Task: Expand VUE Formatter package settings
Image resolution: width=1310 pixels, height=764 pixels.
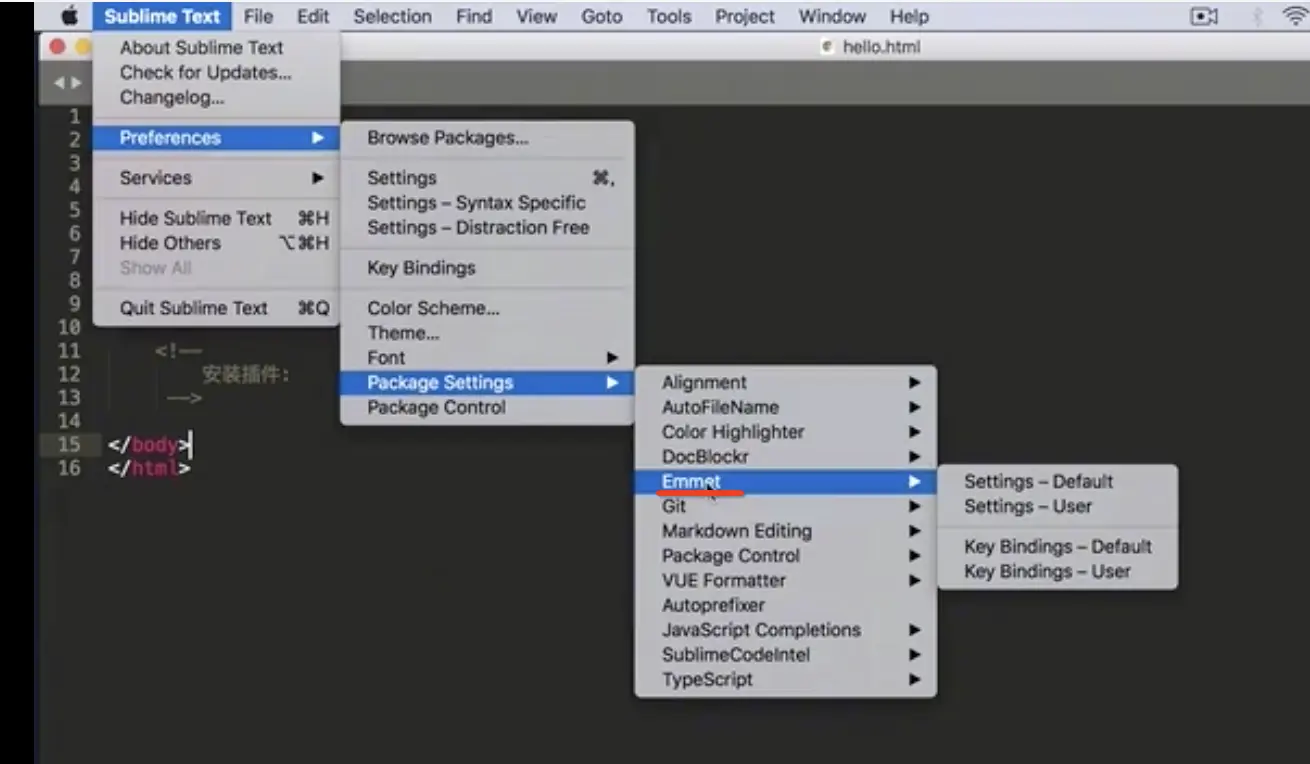Action: [786, 580]
